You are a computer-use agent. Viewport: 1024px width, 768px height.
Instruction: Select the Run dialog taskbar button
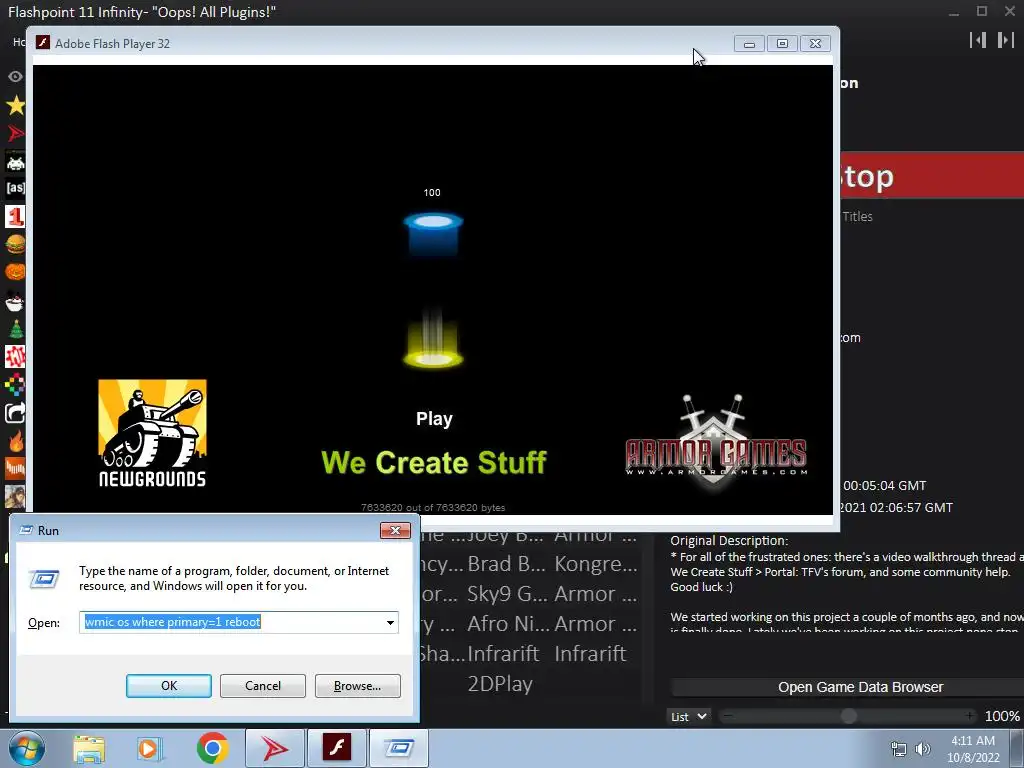pyautogui.click(x=399, y=748)
